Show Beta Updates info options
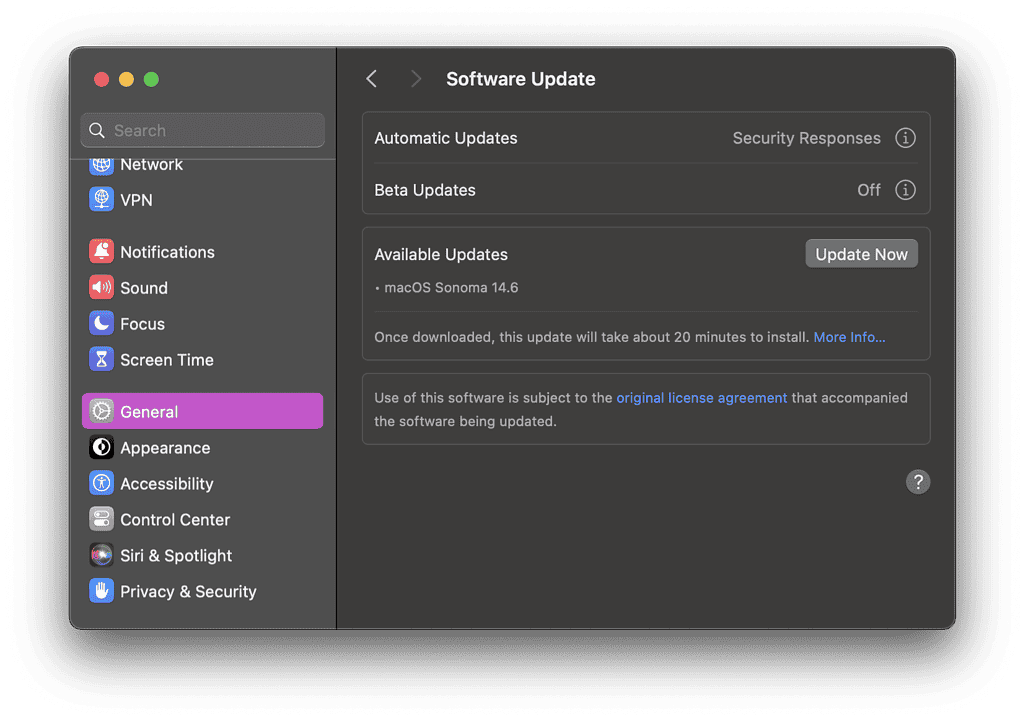 click(x=905, y=190)
